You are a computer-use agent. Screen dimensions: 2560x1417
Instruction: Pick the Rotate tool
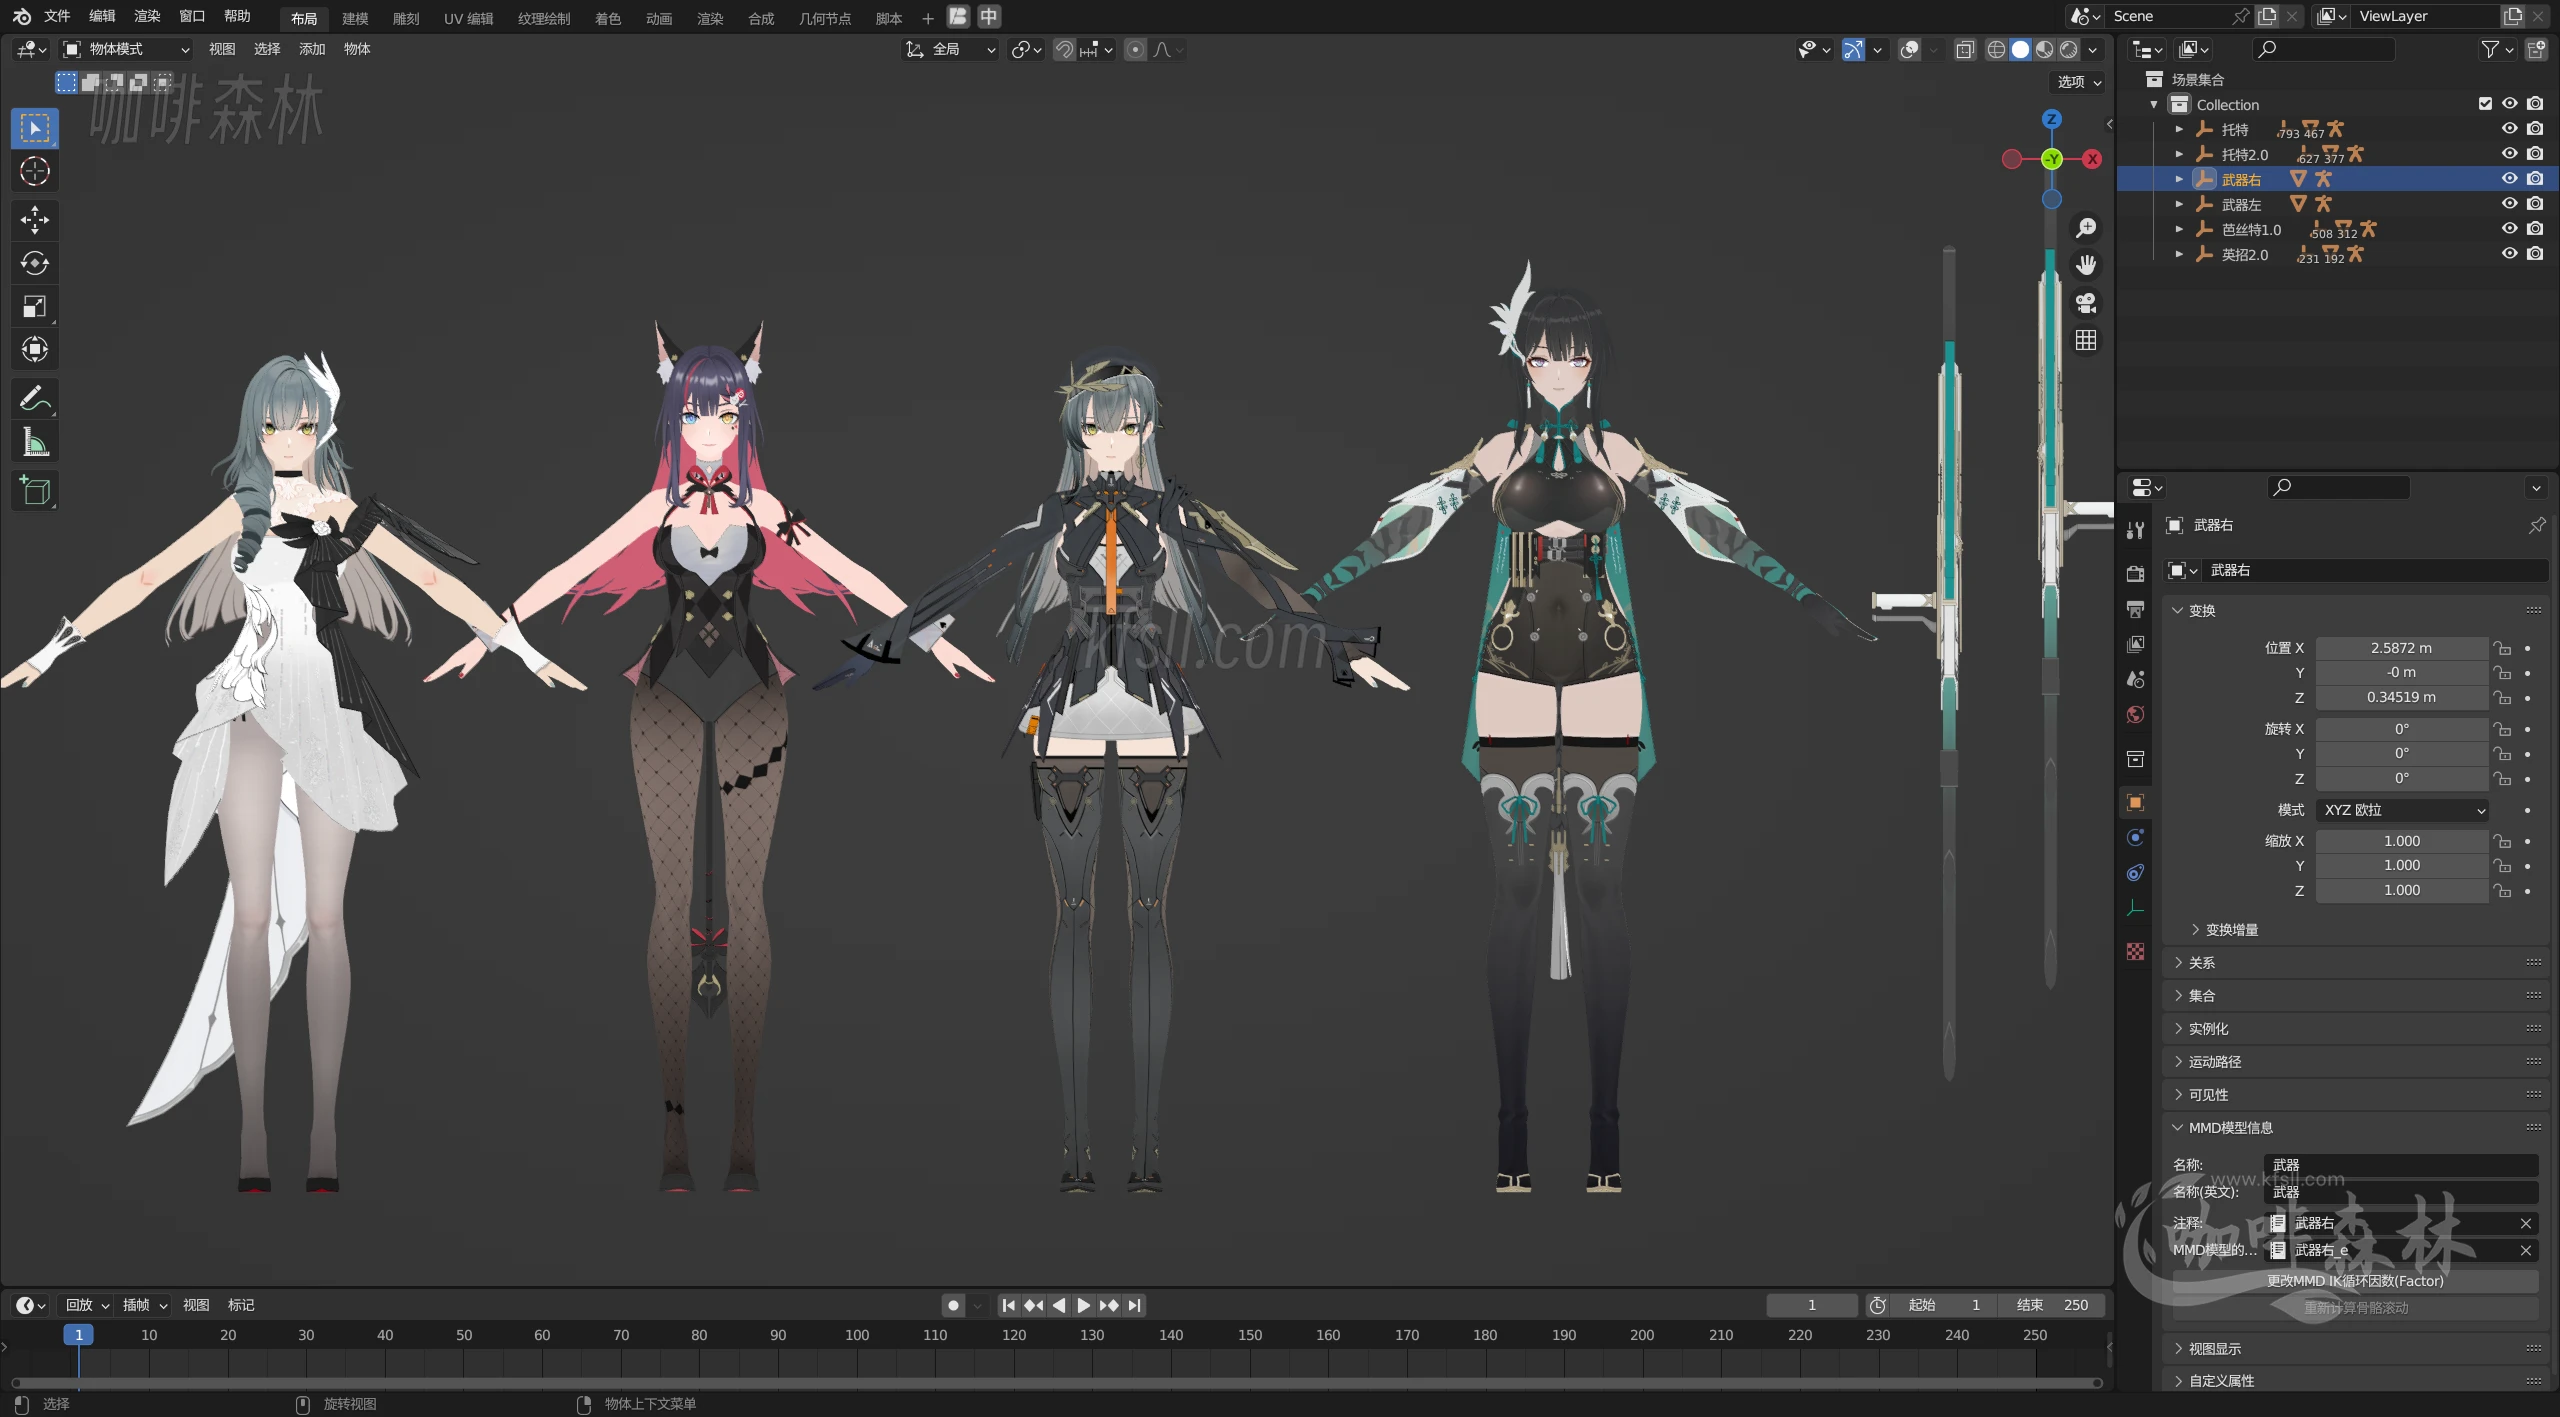[35, 263]
